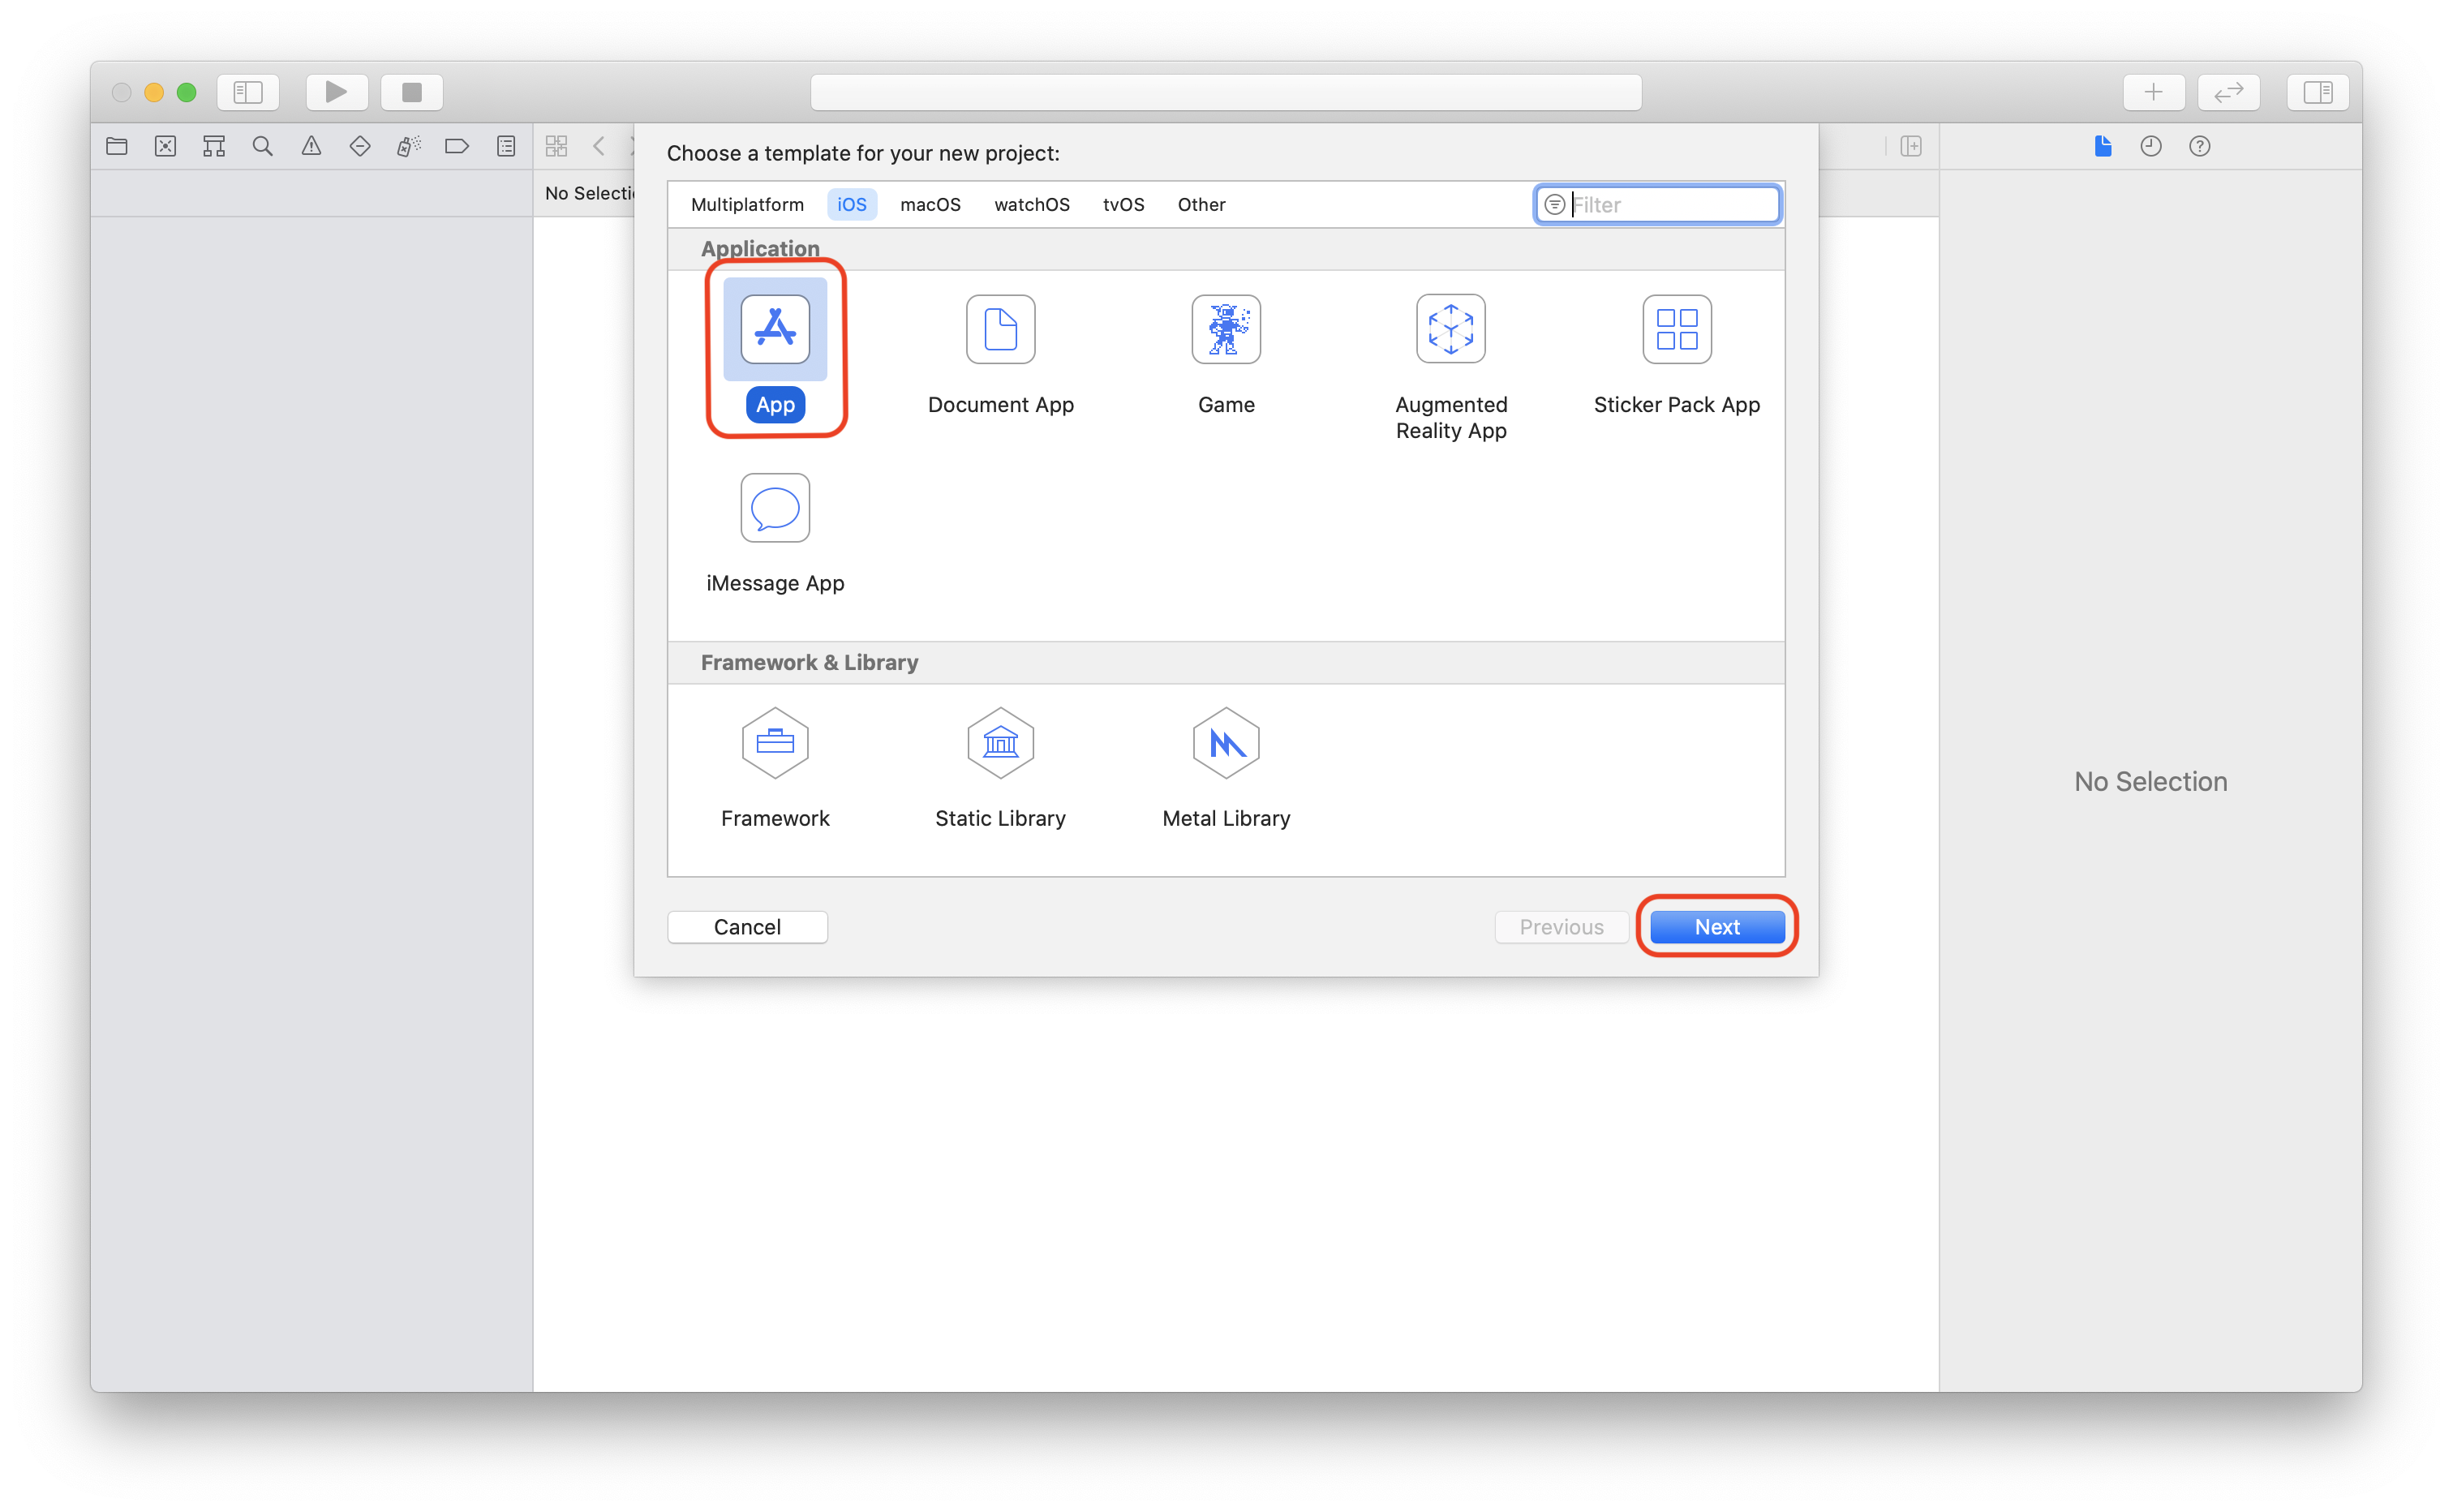Open the macOS templates tab
This screenshot has height=1512, width=2453.
point(930,204)
